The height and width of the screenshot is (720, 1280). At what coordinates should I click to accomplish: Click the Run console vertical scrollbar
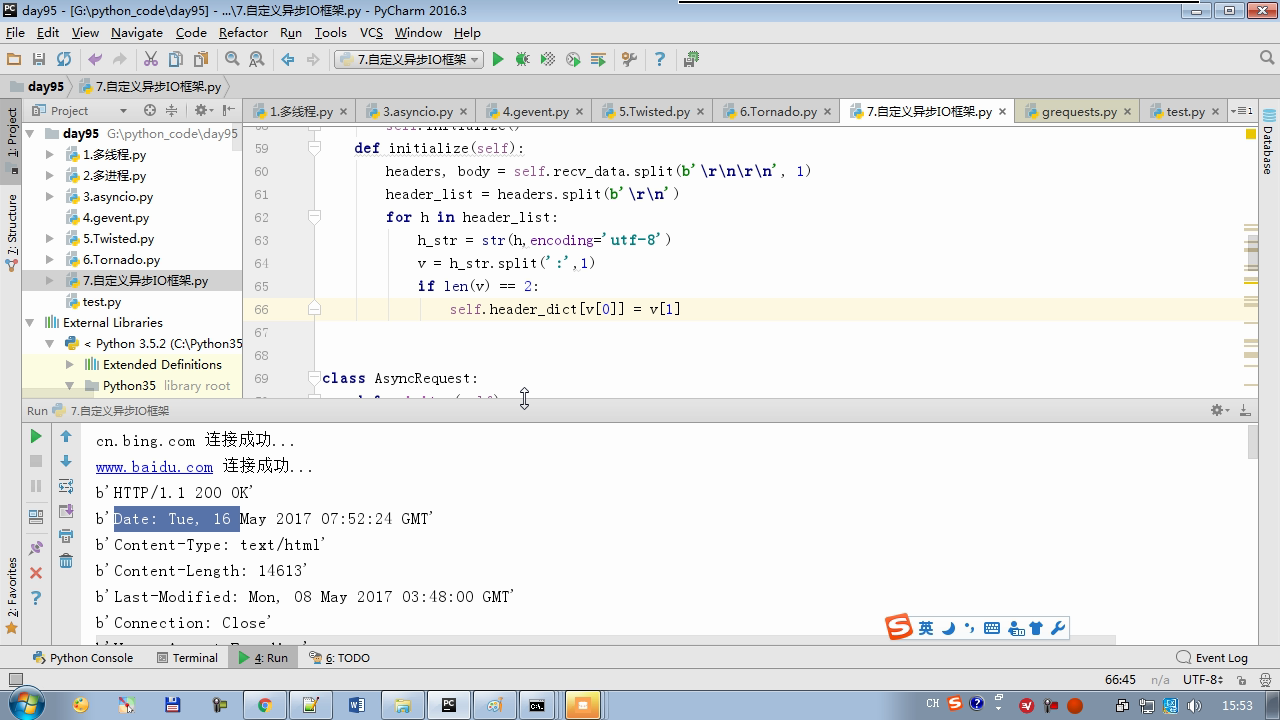(1253, 443)
